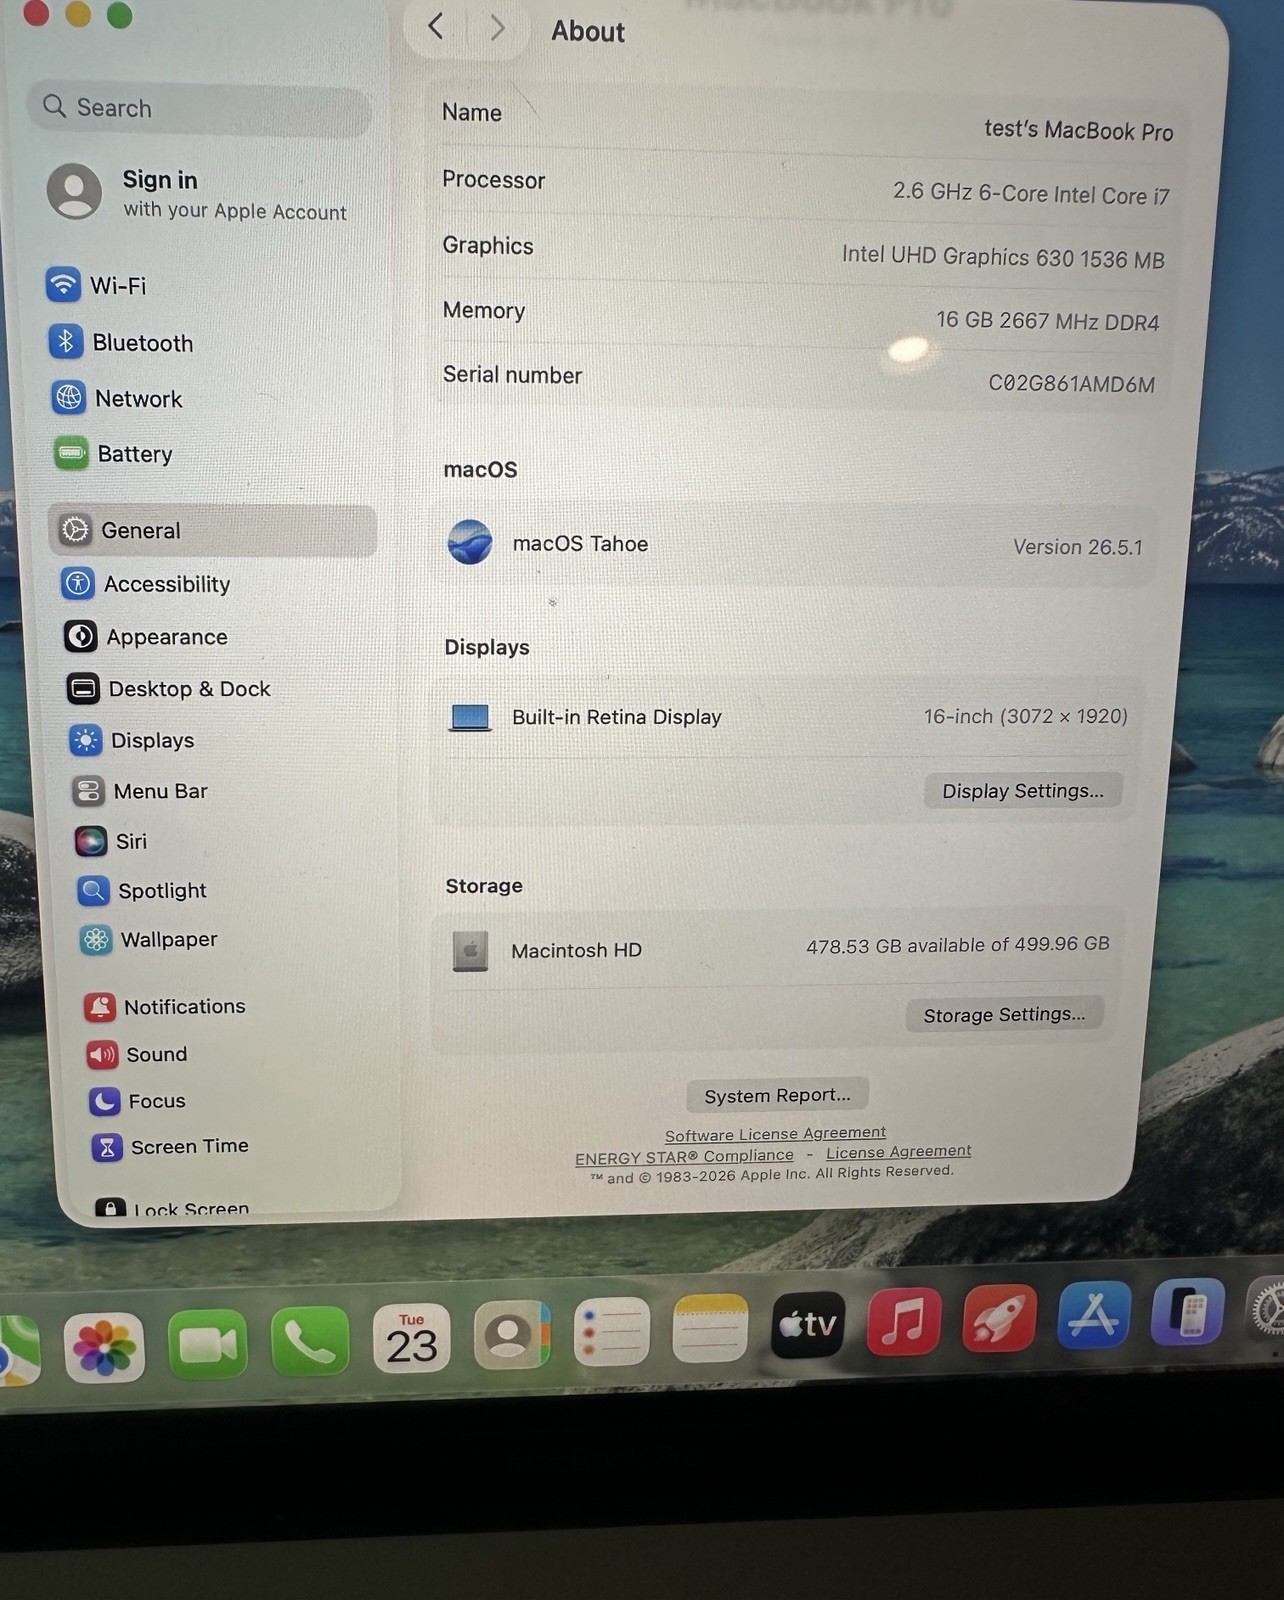Open the rocket Apps launcher in Dock
This screenshot has width=1284, height=1600.
pos(999,1317)
